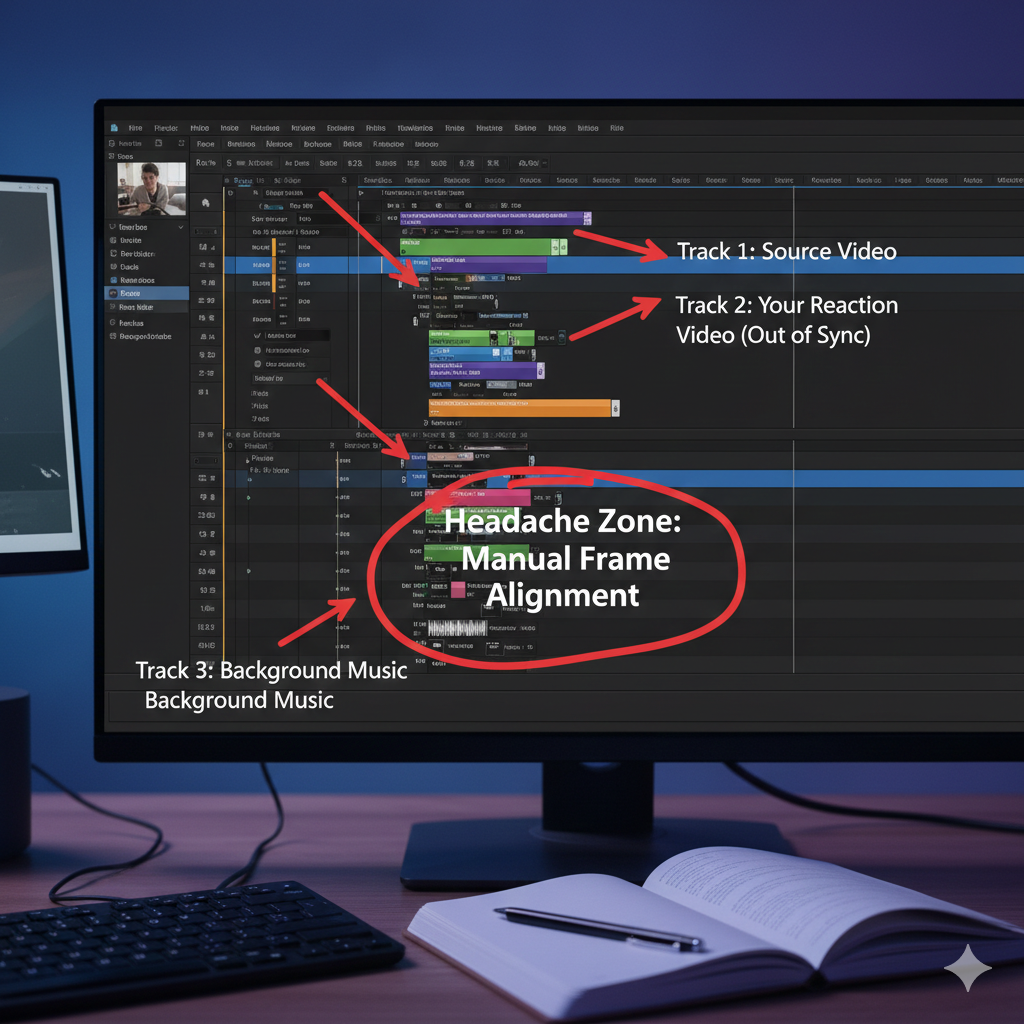Click the play triangle icon at the timeline header start
This screenshot has height=1024, width=1024.
tap(362, 192)
